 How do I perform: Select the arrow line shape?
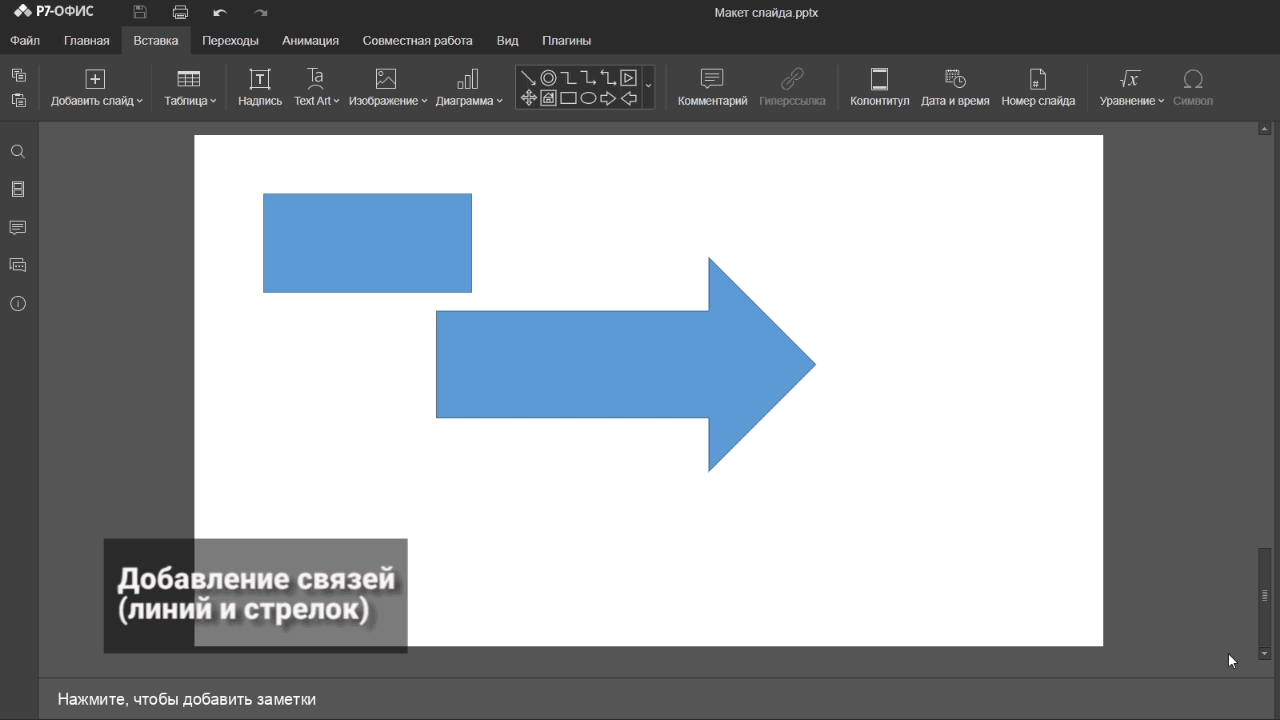528,78
